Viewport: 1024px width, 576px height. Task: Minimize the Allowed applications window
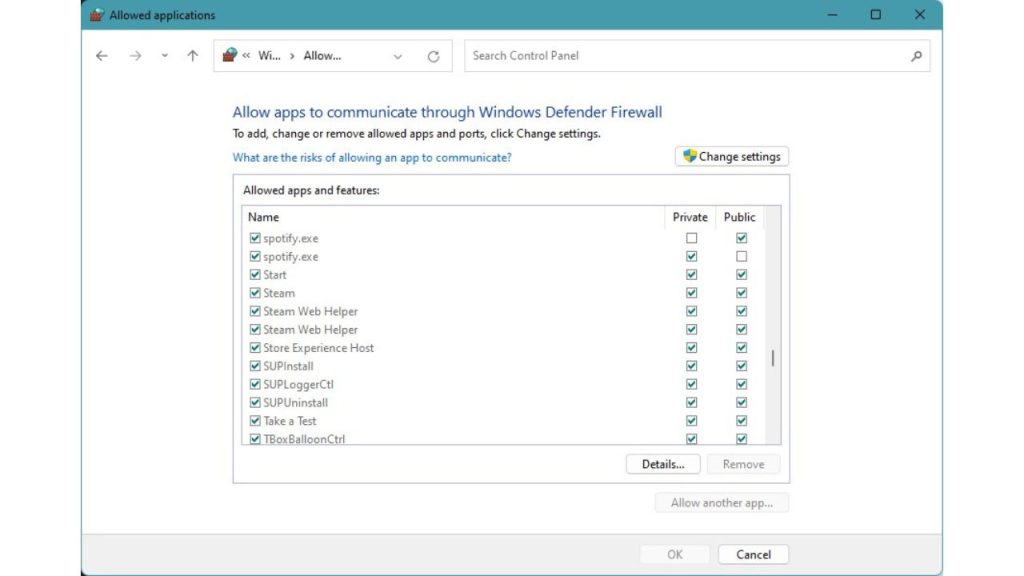[833, 15]
